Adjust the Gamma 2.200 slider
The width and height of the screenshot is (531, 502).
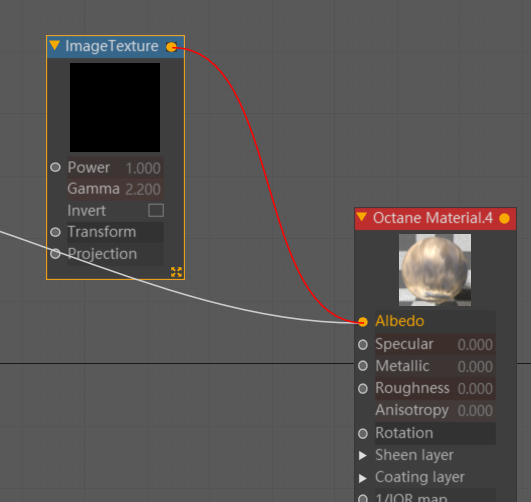(x=115, y=189)
